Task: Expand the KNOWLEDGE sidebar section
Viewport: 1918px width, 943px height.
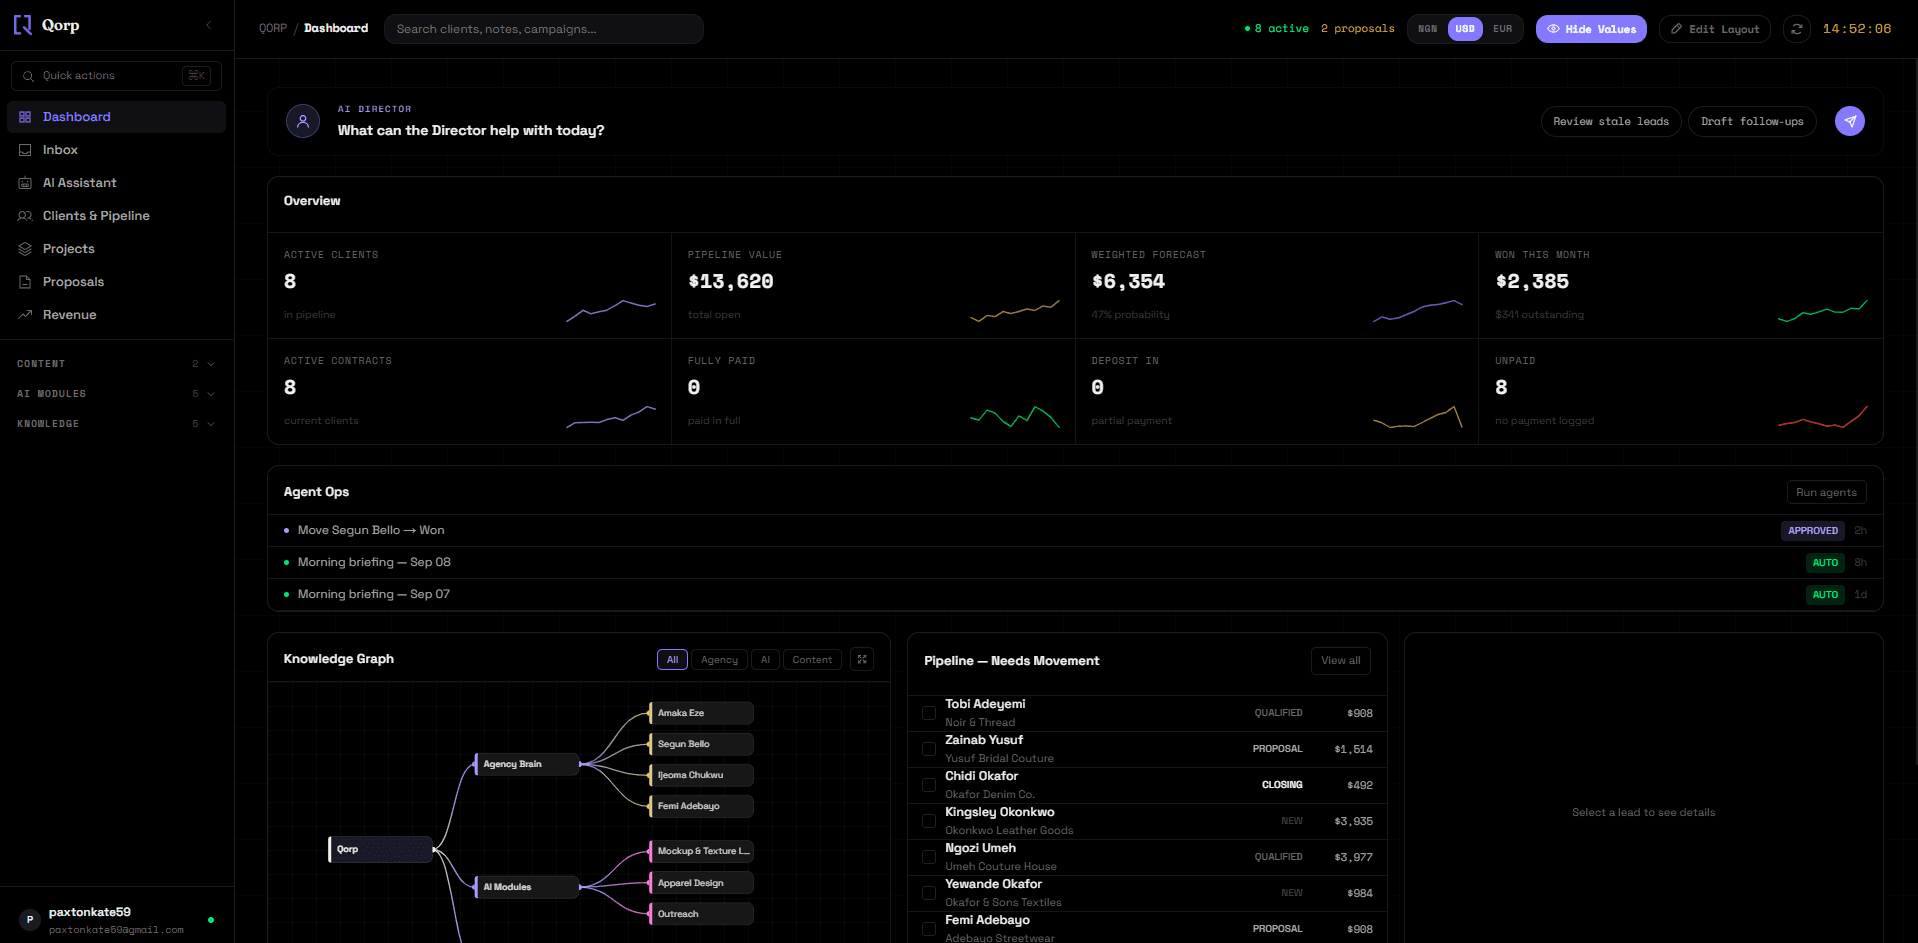Action: click(x=116, y=424)
